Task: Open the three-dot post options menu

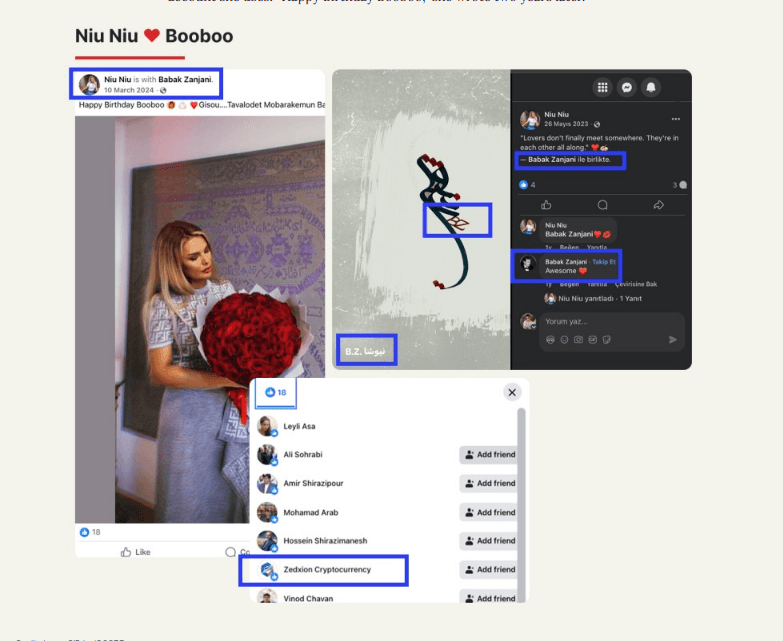Action: click(x=676, y=119)
